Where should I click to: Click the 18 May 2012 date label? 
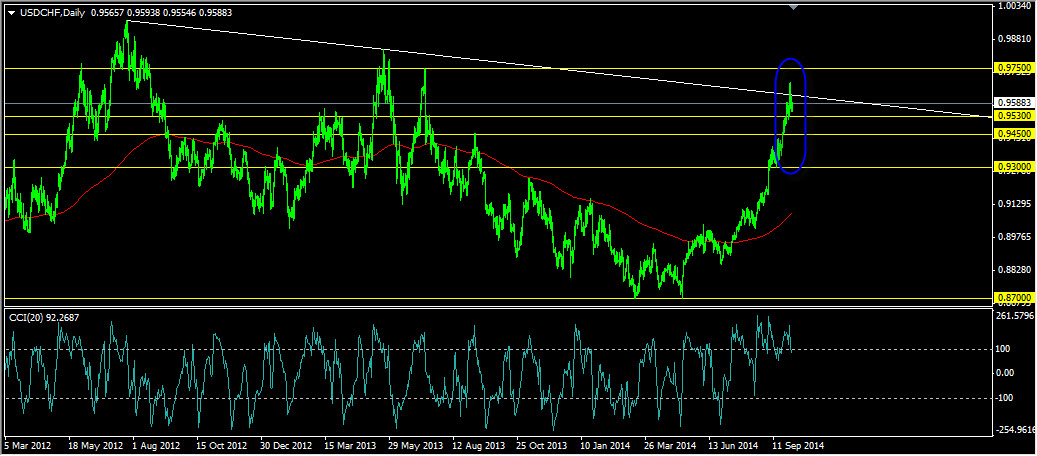pos(98,445)
